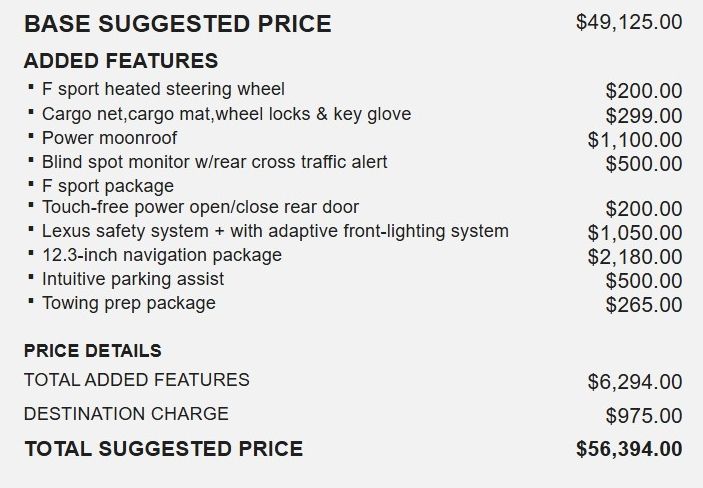Click the Price Details heading
Image resolution: width=703 pixels, height=488 pixels.
pyautogui.click(x=93, y=351)
